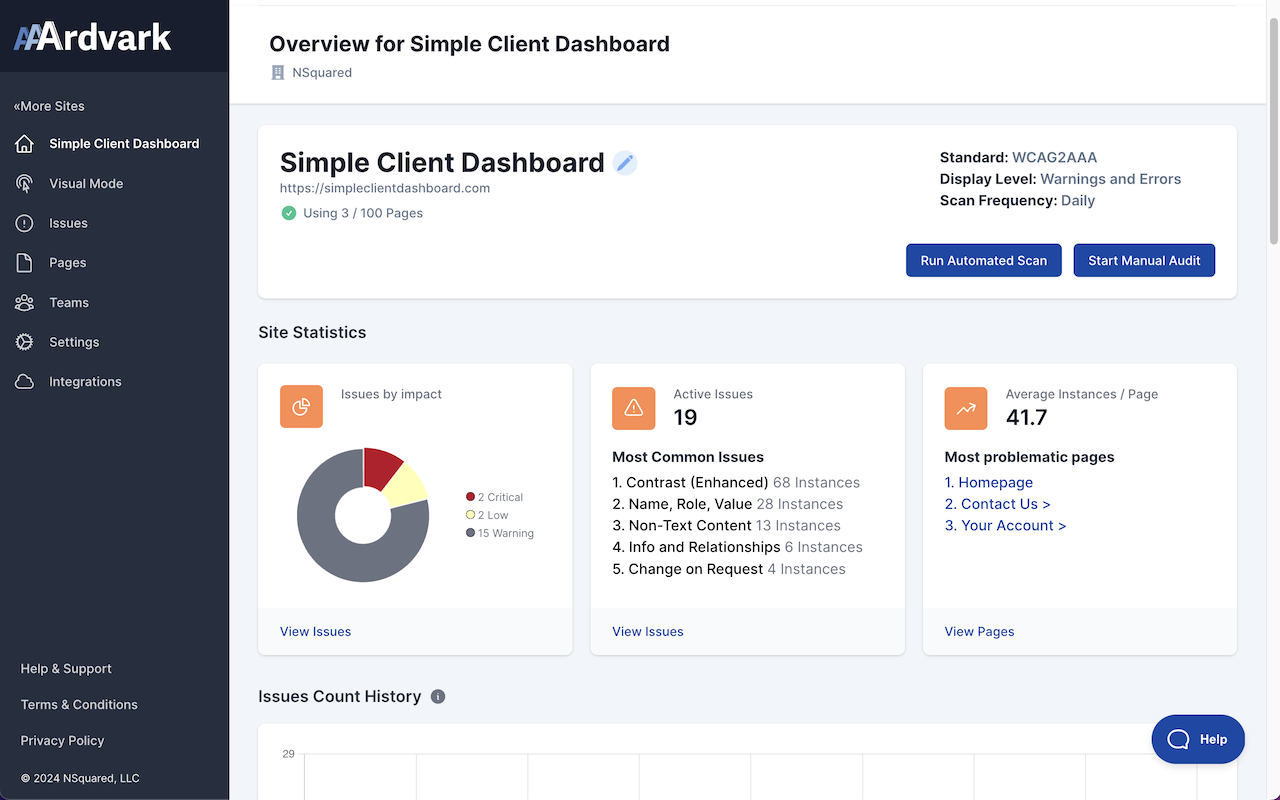
Task: Click the Visual Mode pointer icon in sidebar
Action: (x=25, y=184)
